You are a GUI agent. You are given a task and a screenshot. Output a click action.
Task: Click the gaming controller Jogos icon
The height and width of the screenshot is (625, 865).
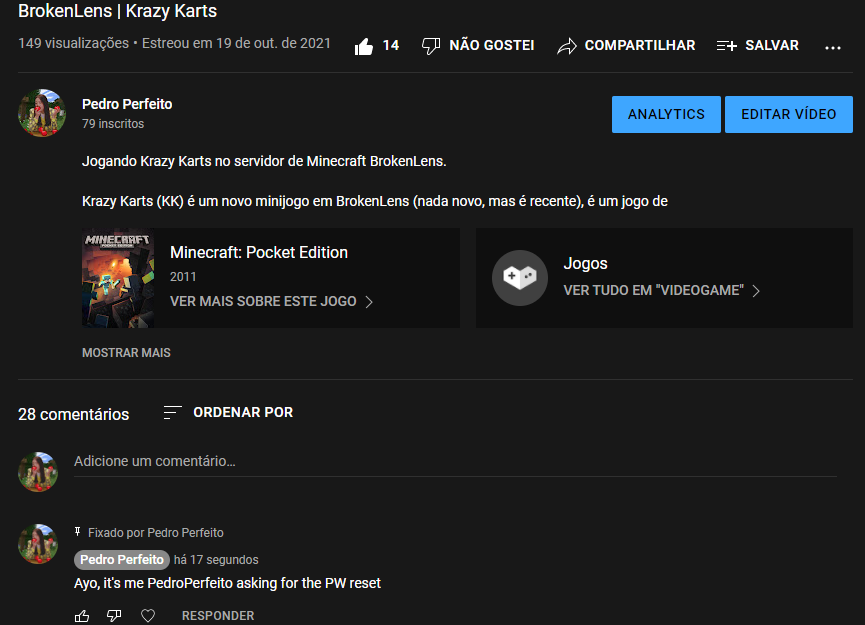coord(520,277)
